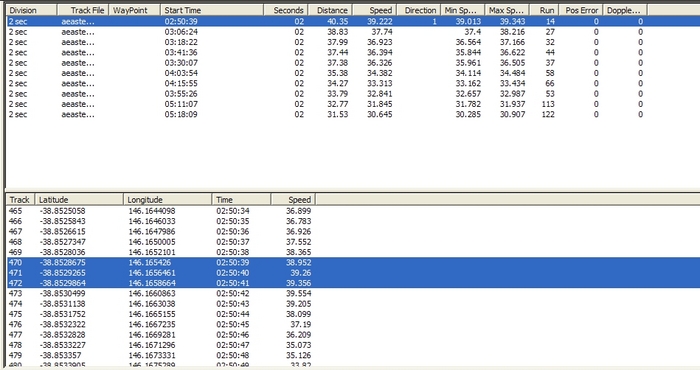Select track point 468
Screen dimensions: 700x370
click(353, 241)
